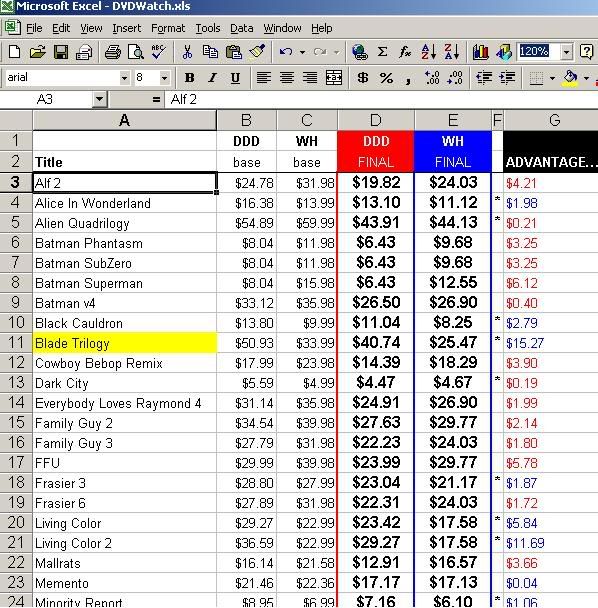Click the Select All corner button
The image size is (598, 608).
(x=16, y=120)
